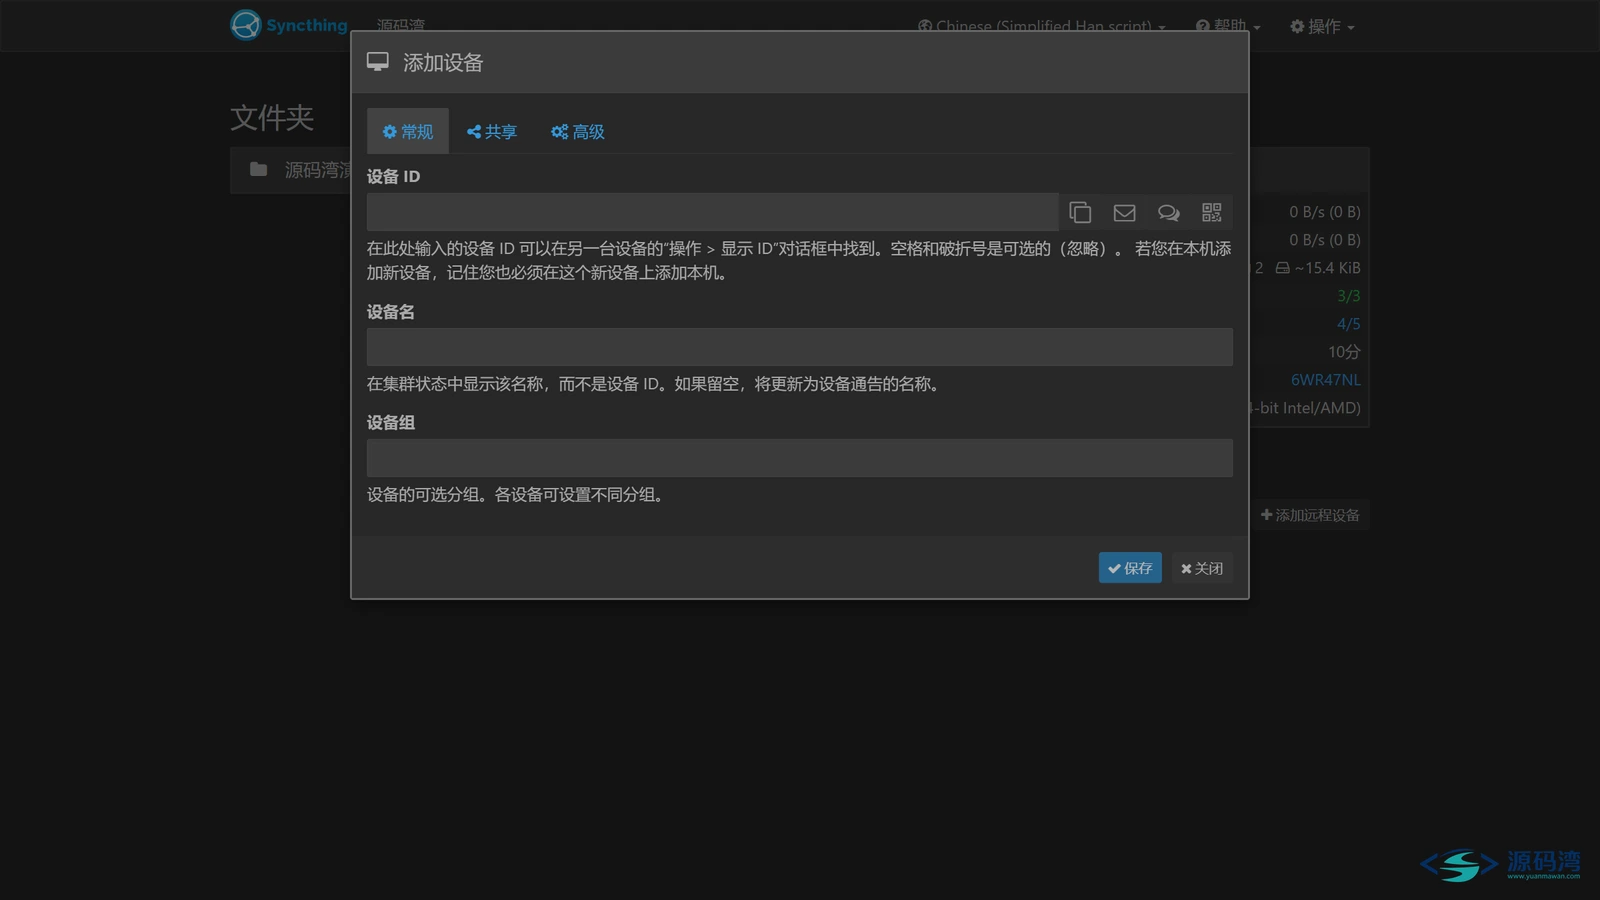Open the QR code icon next to device ID
Viewport: 1600px width, 900px height.
[x=1211, y=212]
